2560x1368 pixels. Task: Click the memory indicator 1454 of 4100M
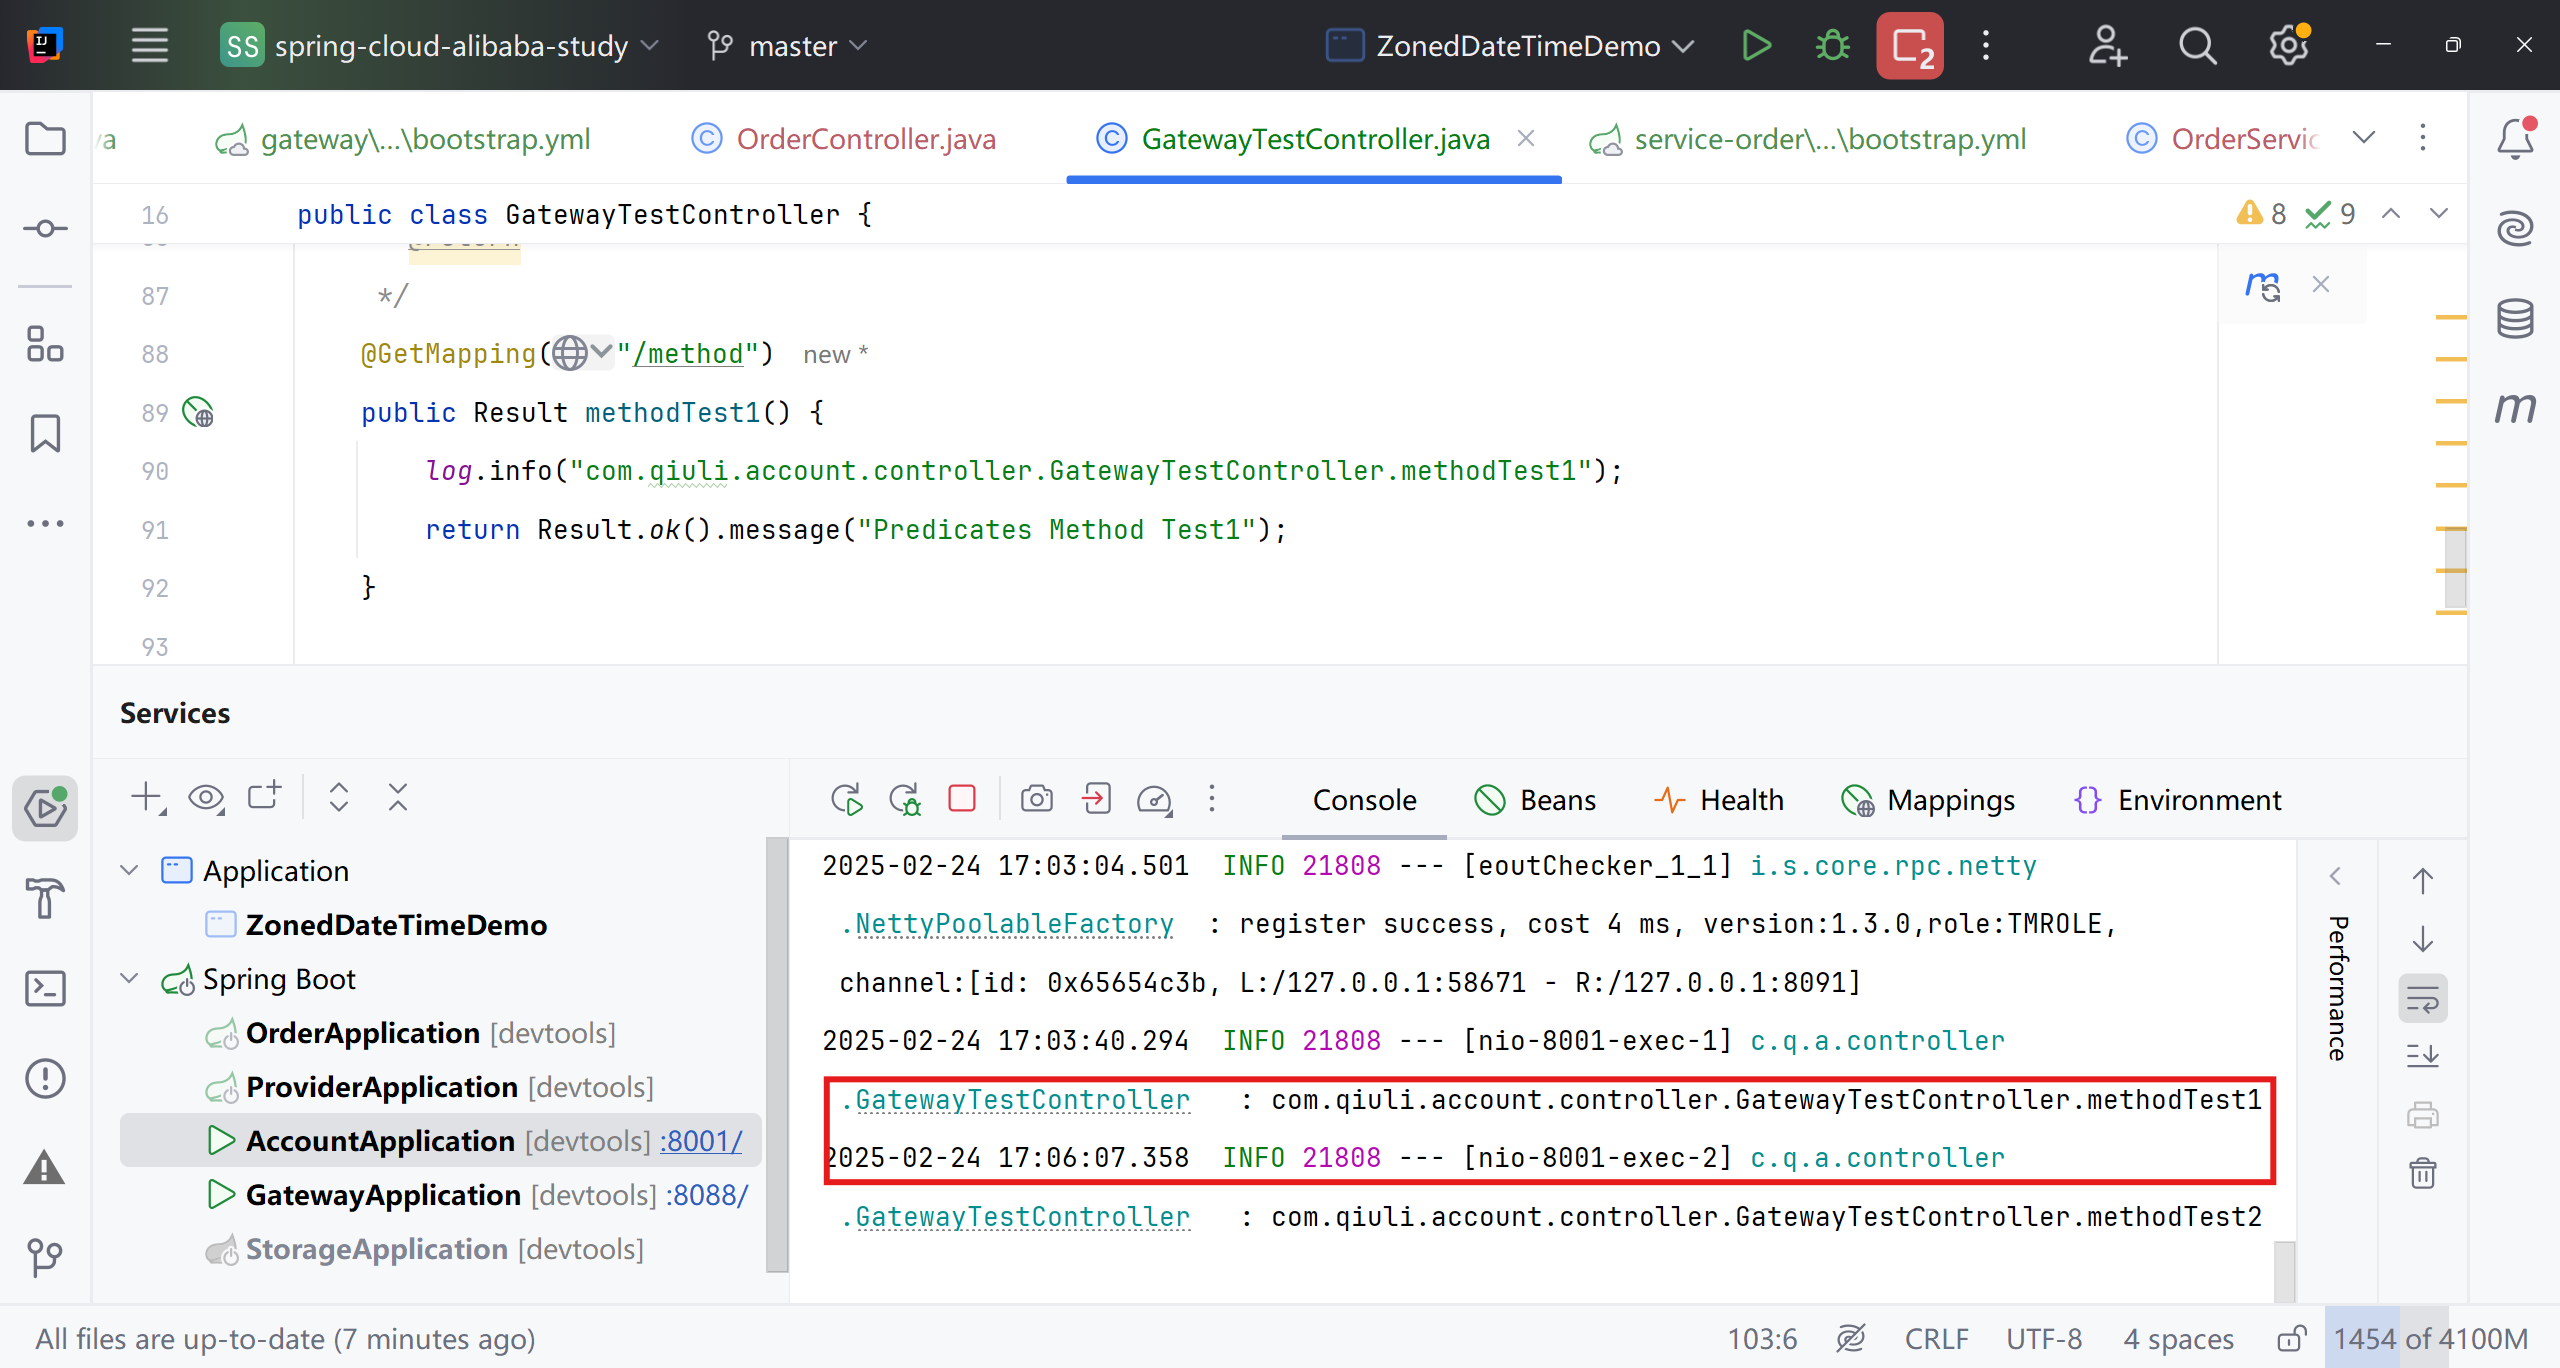2430,1338
